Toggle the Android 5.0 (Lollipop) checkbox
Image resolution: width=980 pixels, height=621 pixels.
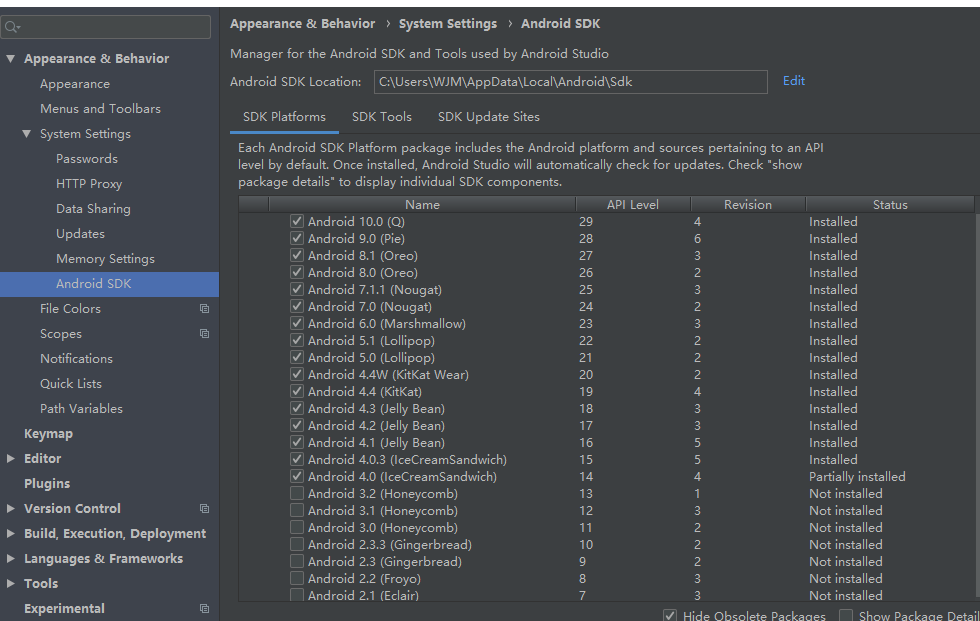point(297,357)
